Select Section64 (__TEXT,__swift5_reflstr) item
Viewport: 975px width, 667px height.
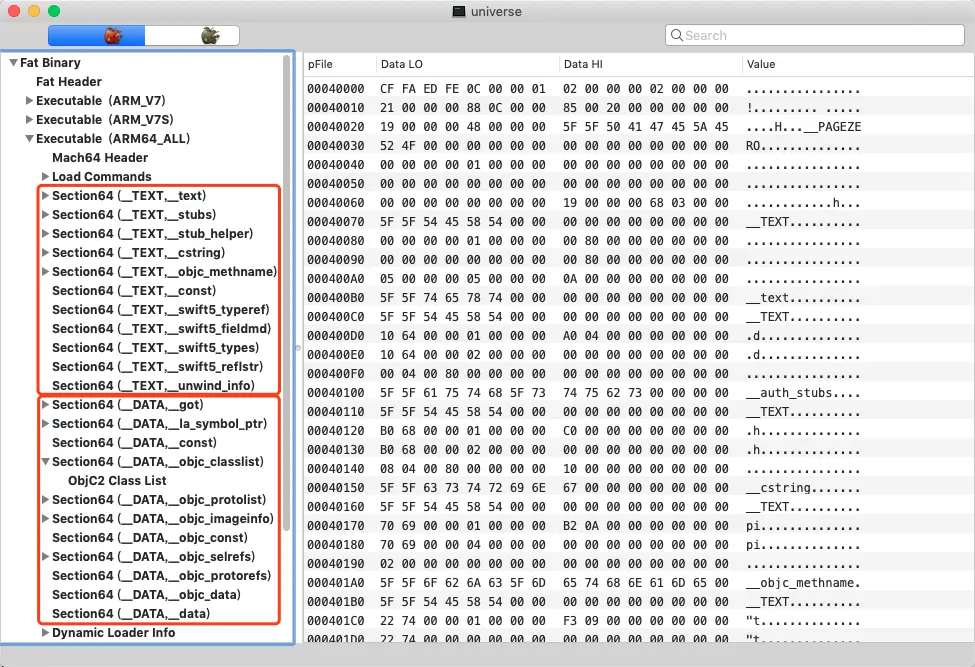pos(157,367)
